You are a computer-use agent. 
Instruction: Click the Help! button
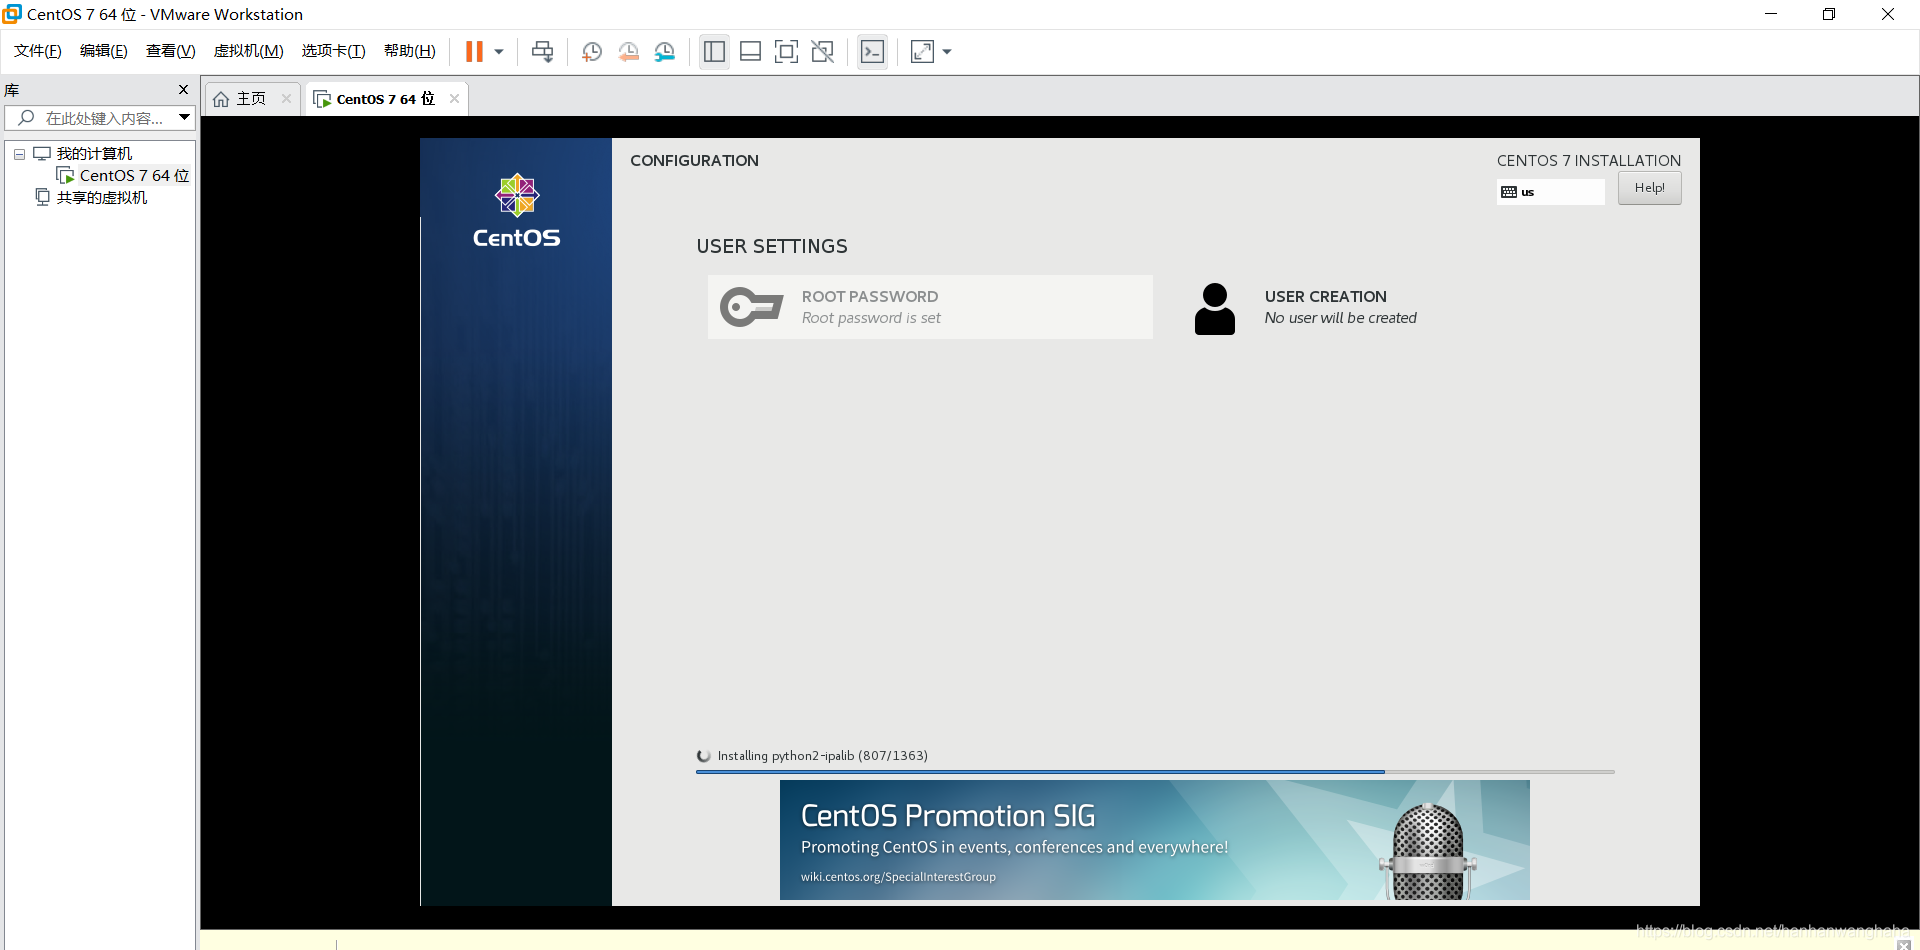click(1649, 188)
